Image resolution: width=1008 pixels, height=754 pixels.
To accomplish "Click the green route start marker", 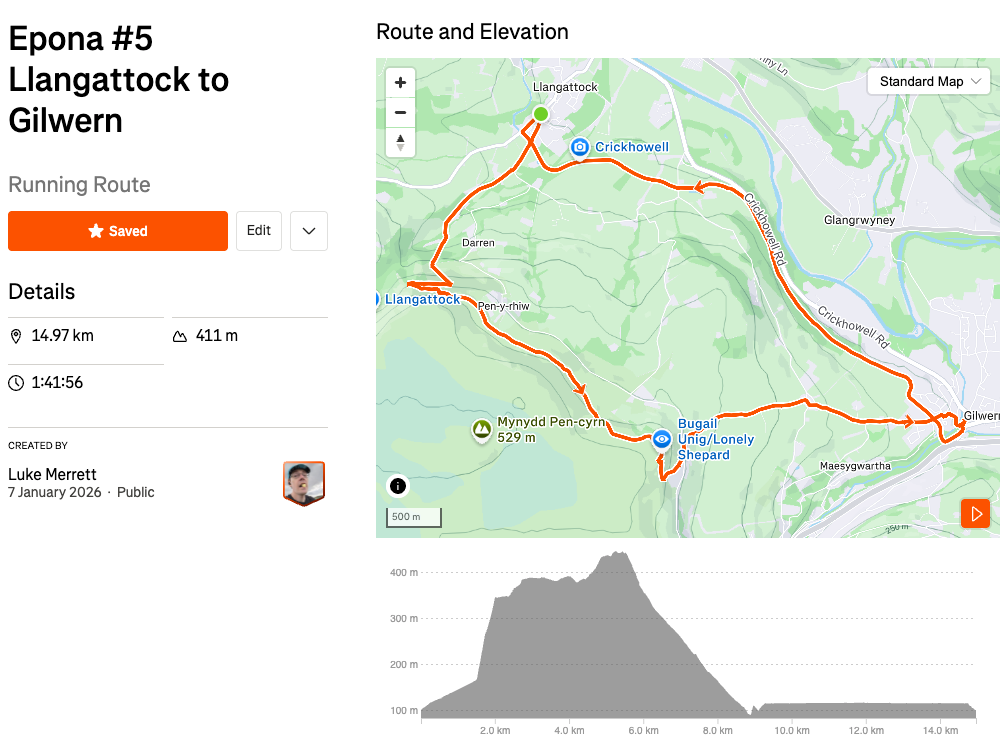I will pos(540,114).
